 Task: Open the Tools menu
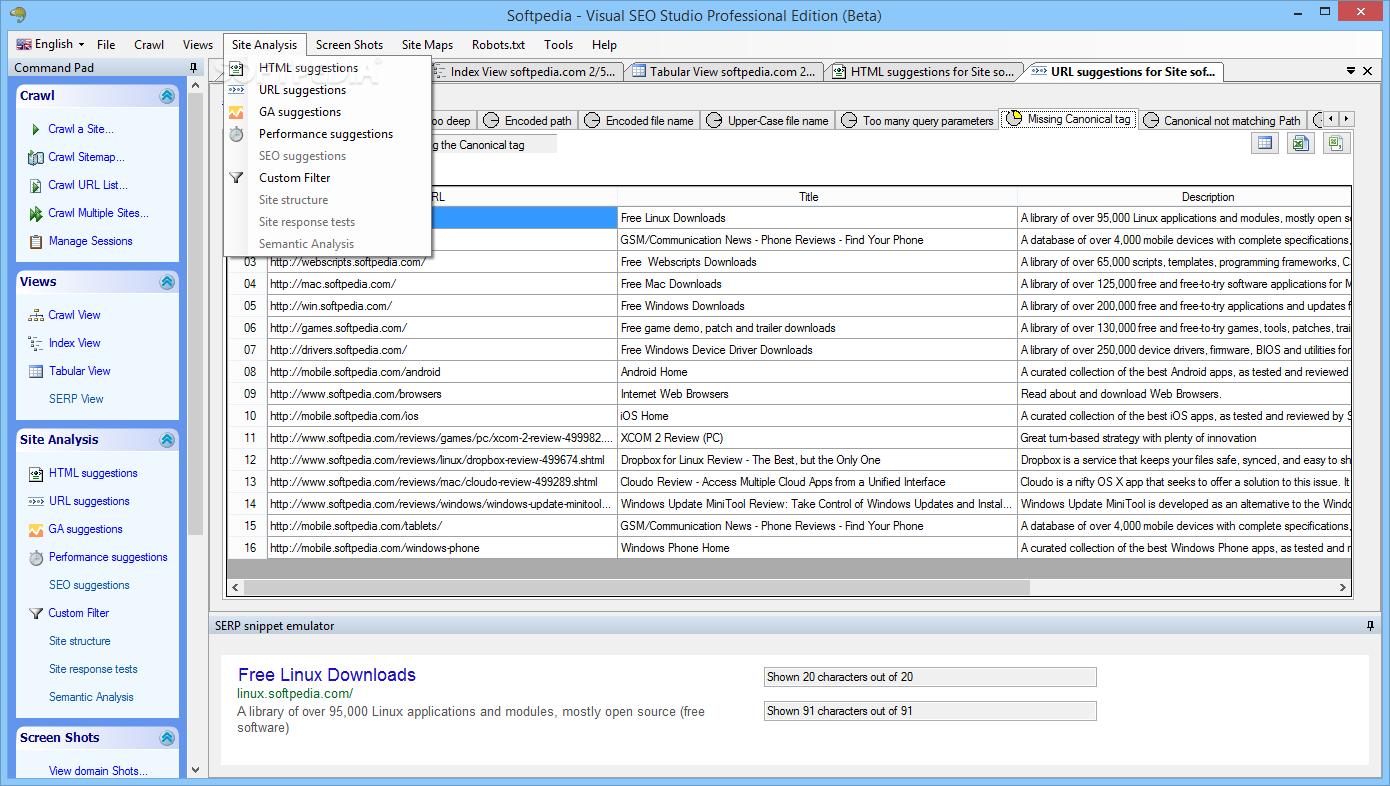point(558,45)
